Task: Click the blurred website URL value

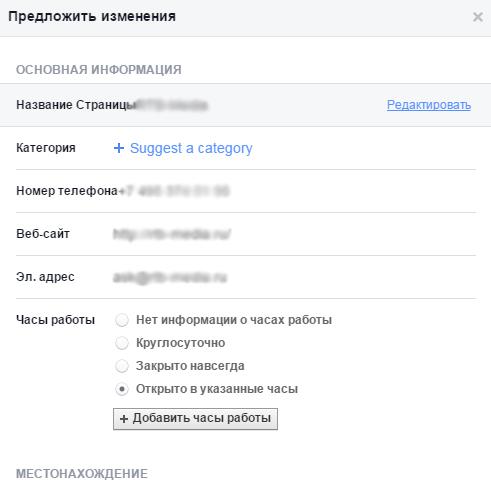Action: 172,234
